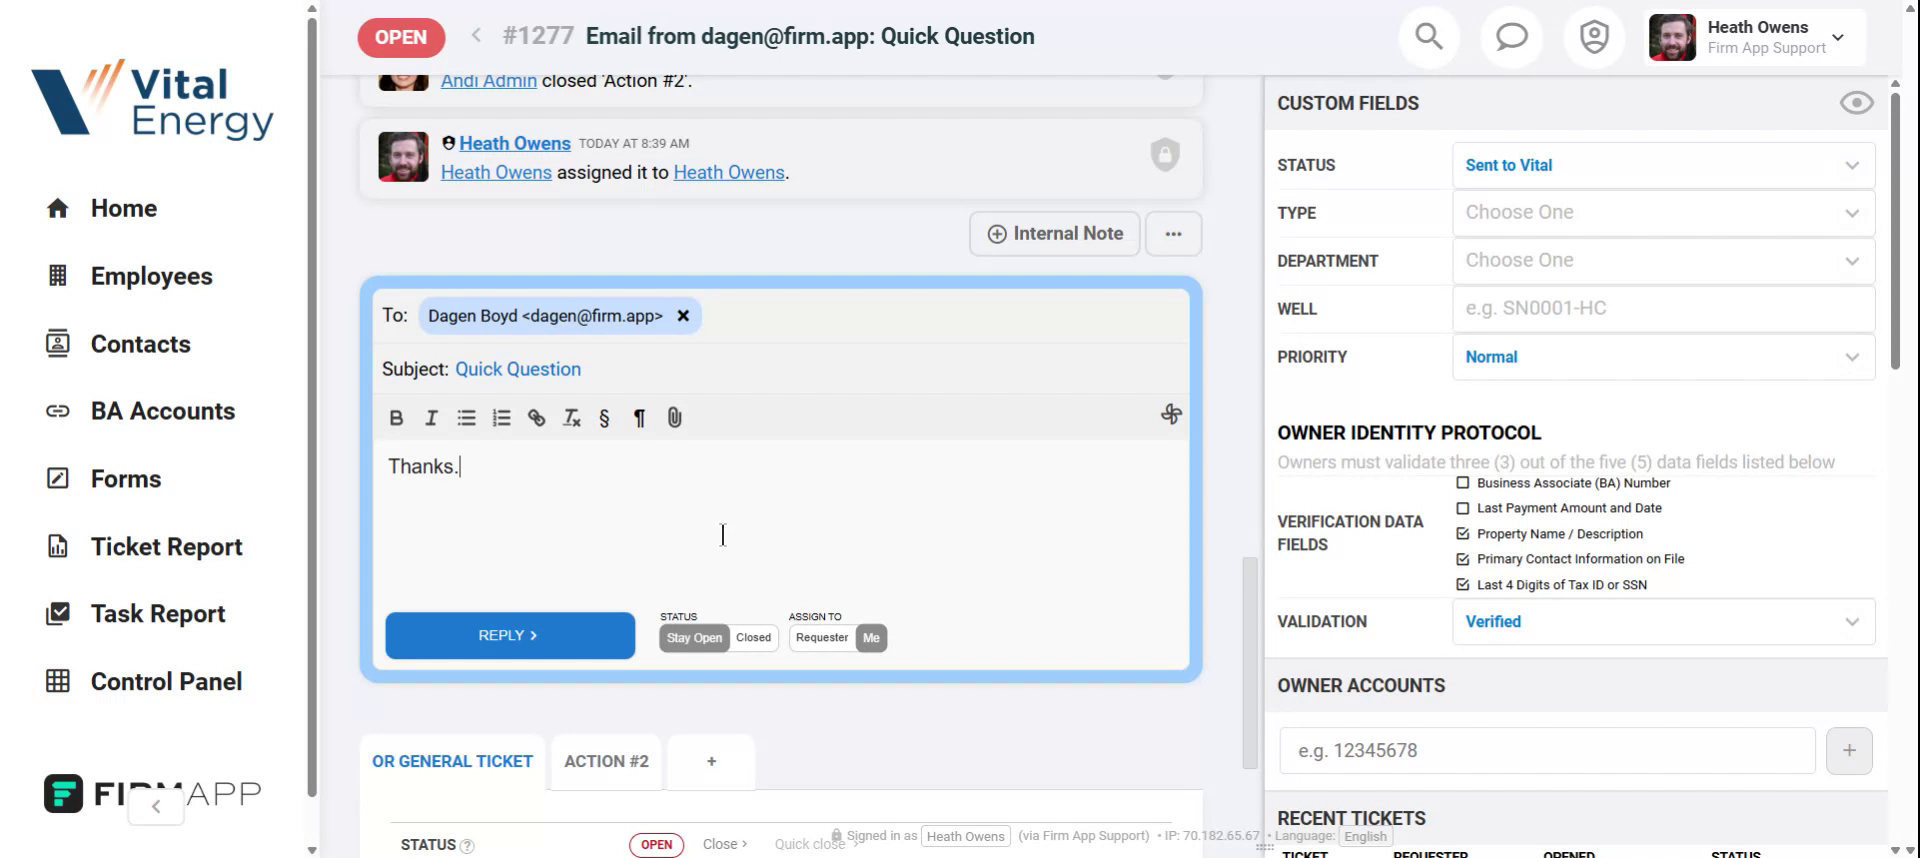Image resolution: width=1920 pixels, height=858 pixels.
Task: Click the conversation pane vertical scrollbar
Action: point(1249,662)
